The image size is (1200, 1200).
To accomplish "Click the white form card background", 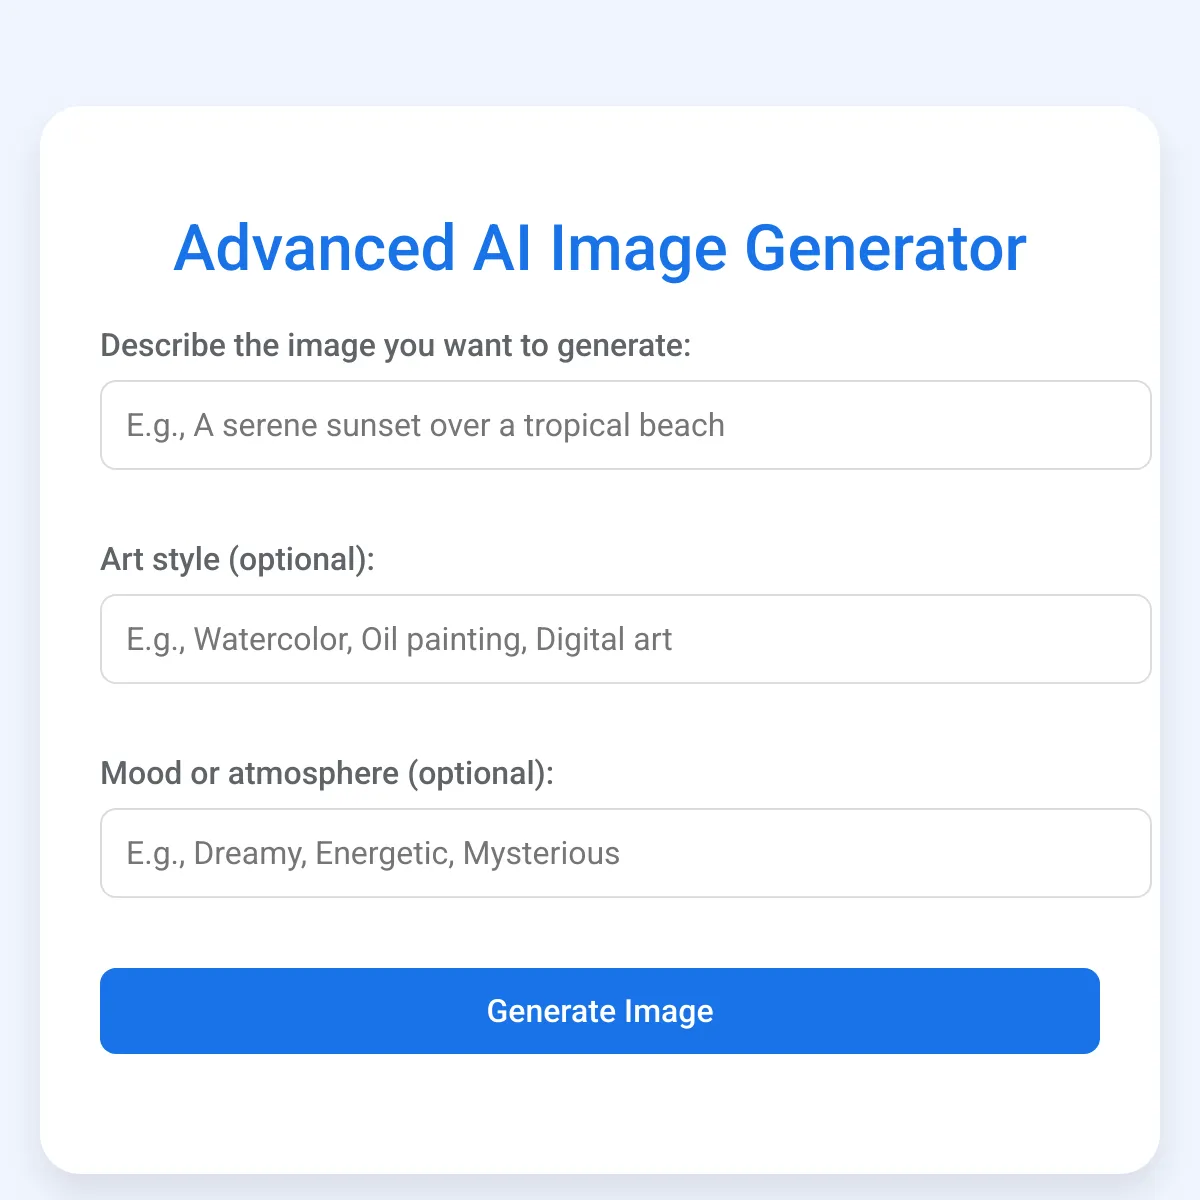I will pos(600,1120).
